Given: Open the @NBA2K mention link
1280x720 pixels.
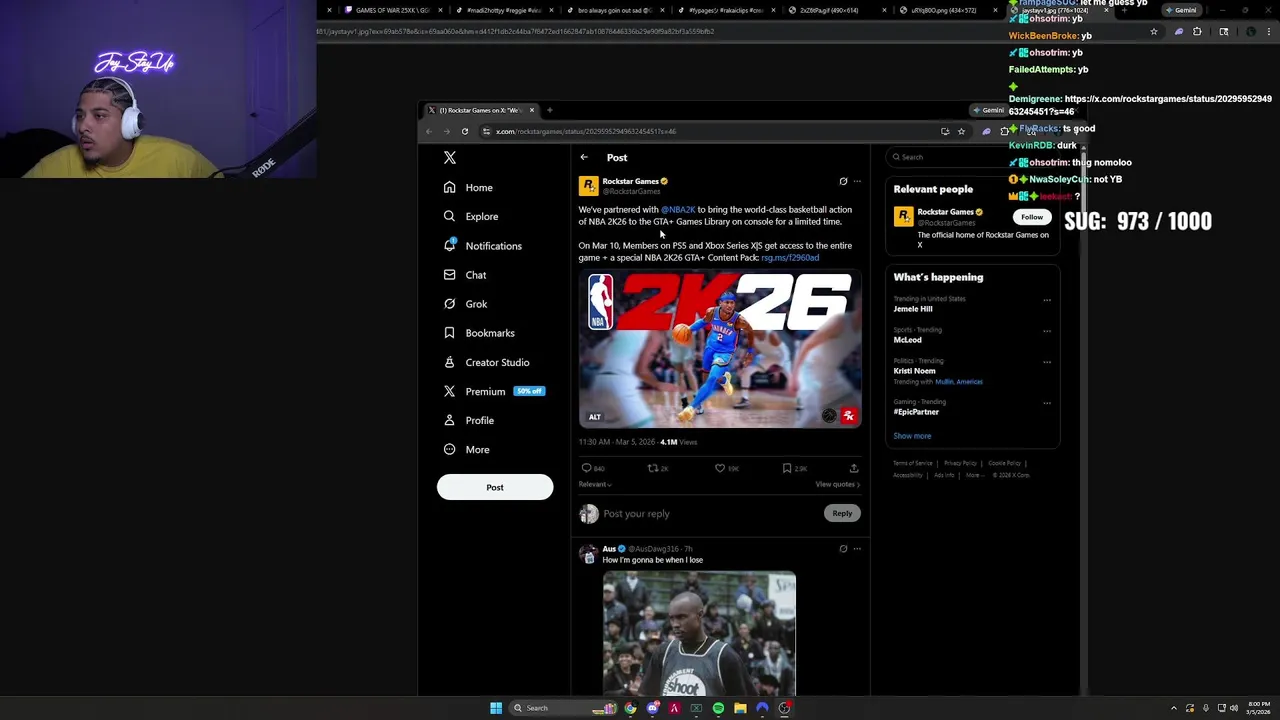Looking at the screenshot, I should tap(678, 210).
